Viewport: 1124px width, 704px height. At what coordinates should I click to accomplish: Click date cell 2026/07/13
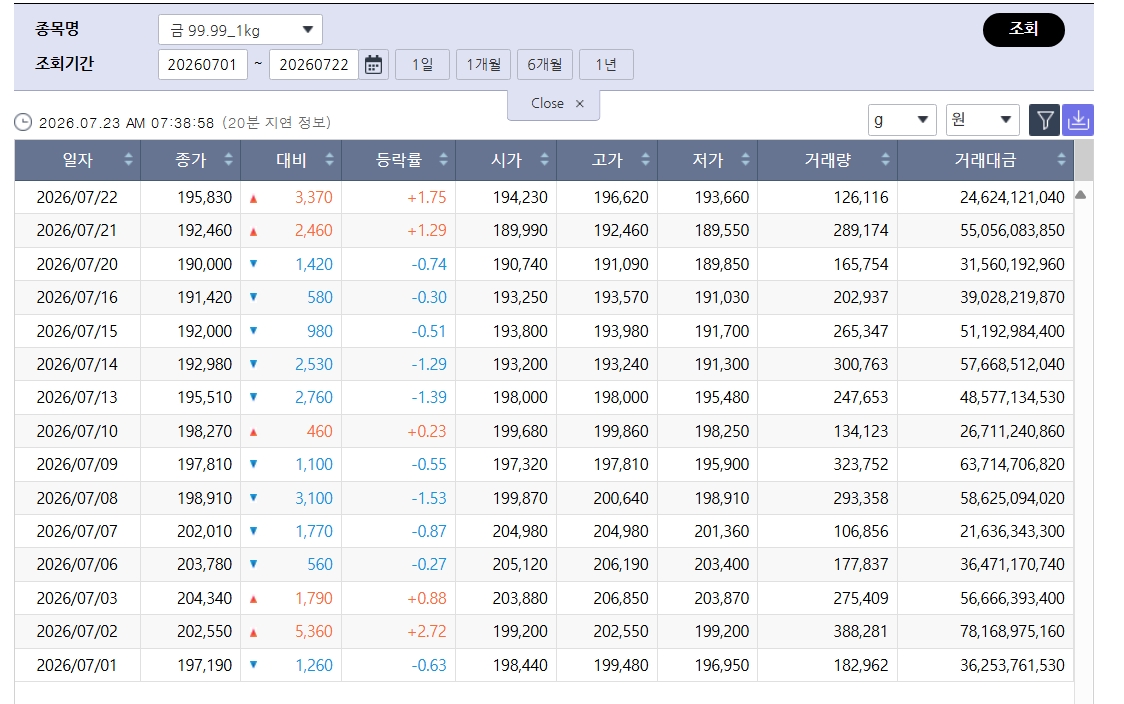tap(77, 397)
